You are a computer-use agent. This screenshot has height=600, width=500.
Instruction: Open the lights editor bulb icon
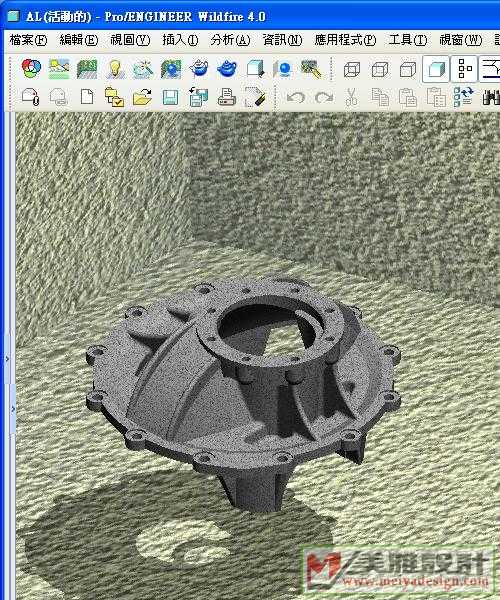point(115,69)
